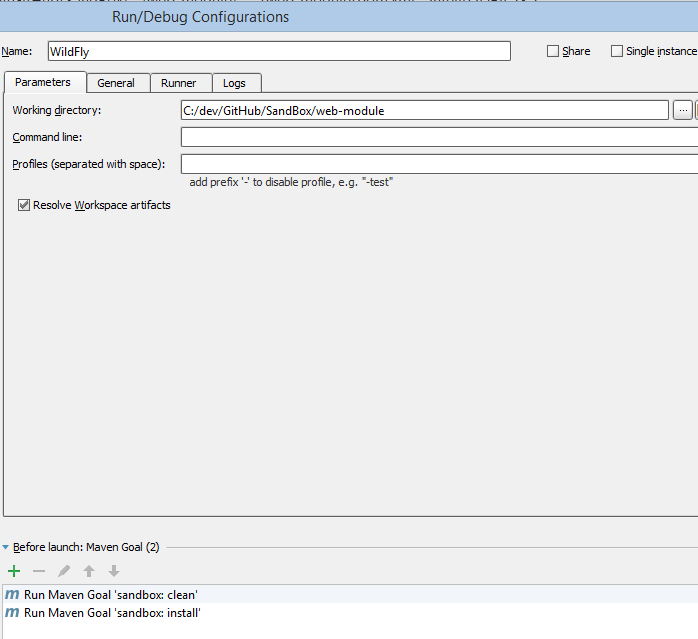Viewport: 698px width, 639px height.
Task: Add a new before-launch task with plus icon
Action: point(14,571)
